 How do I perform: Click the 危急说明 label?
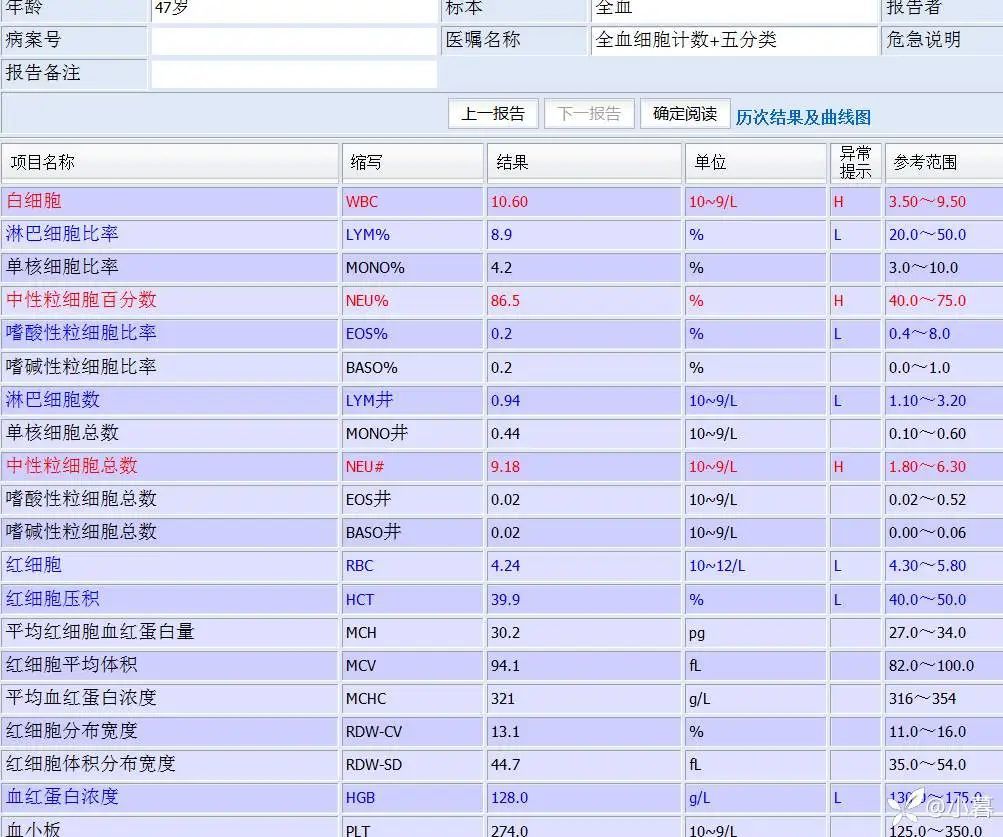[x=923, y=40]
